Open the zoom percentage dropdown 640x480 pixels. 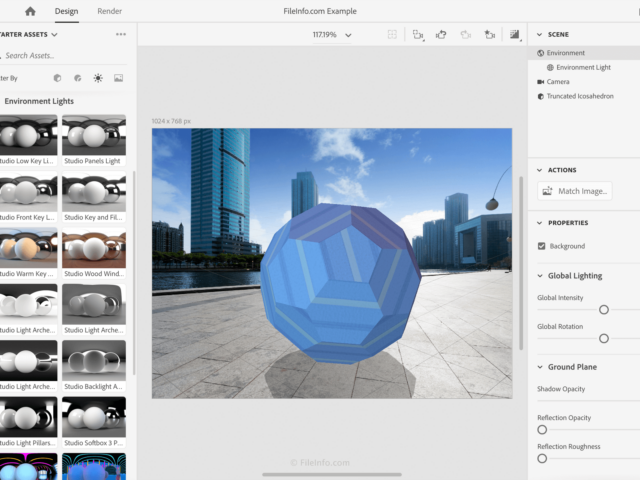coord(348,35)
